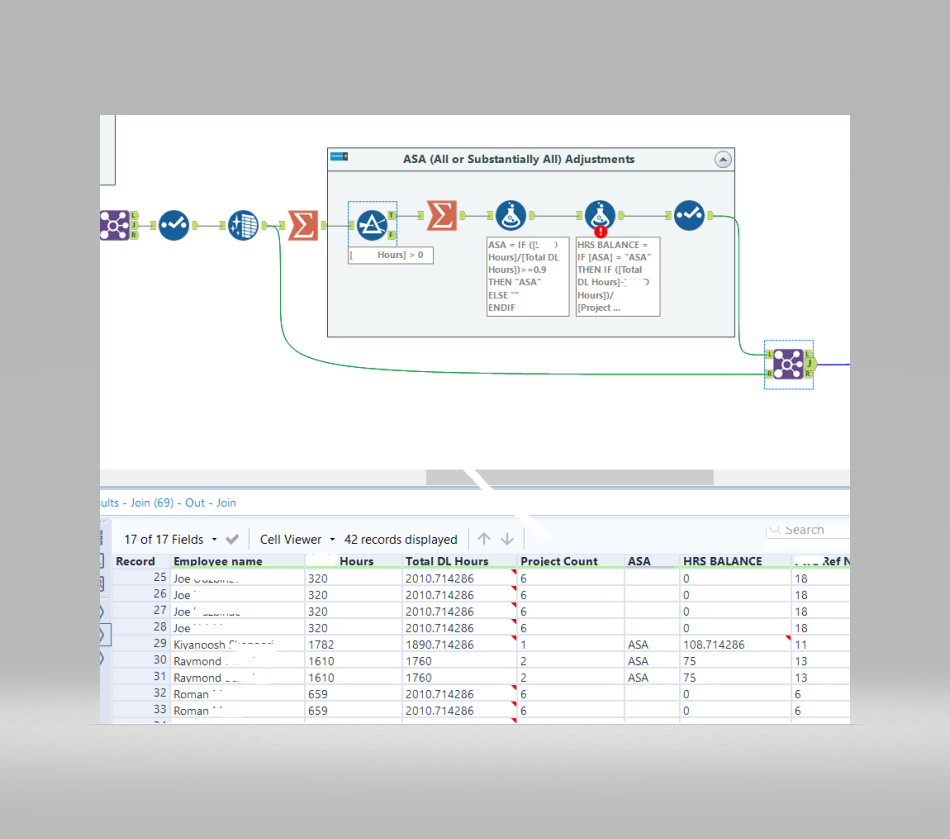
Task: Click the 'Join (69)' breadcrumb link
Action: click(x=148, y=502)
